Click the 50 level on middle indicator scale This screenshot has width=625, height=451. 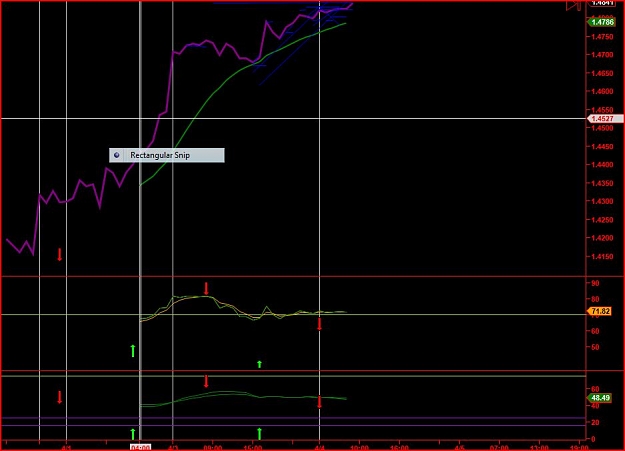tap(595, 347)
